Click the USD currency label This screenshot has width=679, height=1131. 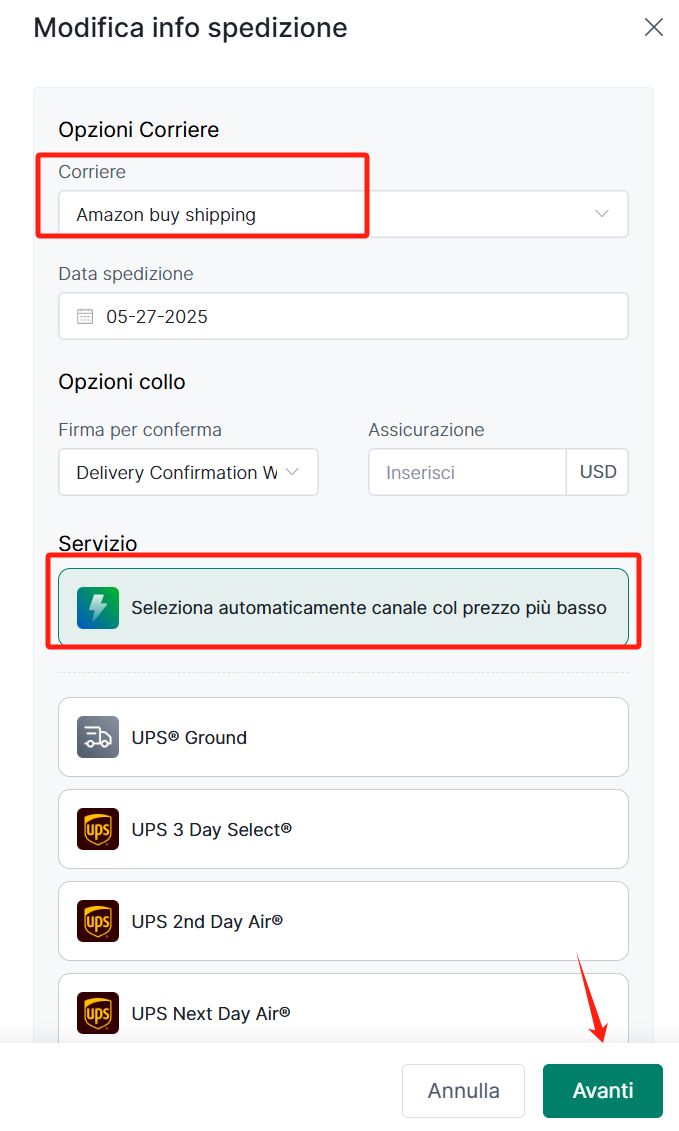click(x=597, y=472)
